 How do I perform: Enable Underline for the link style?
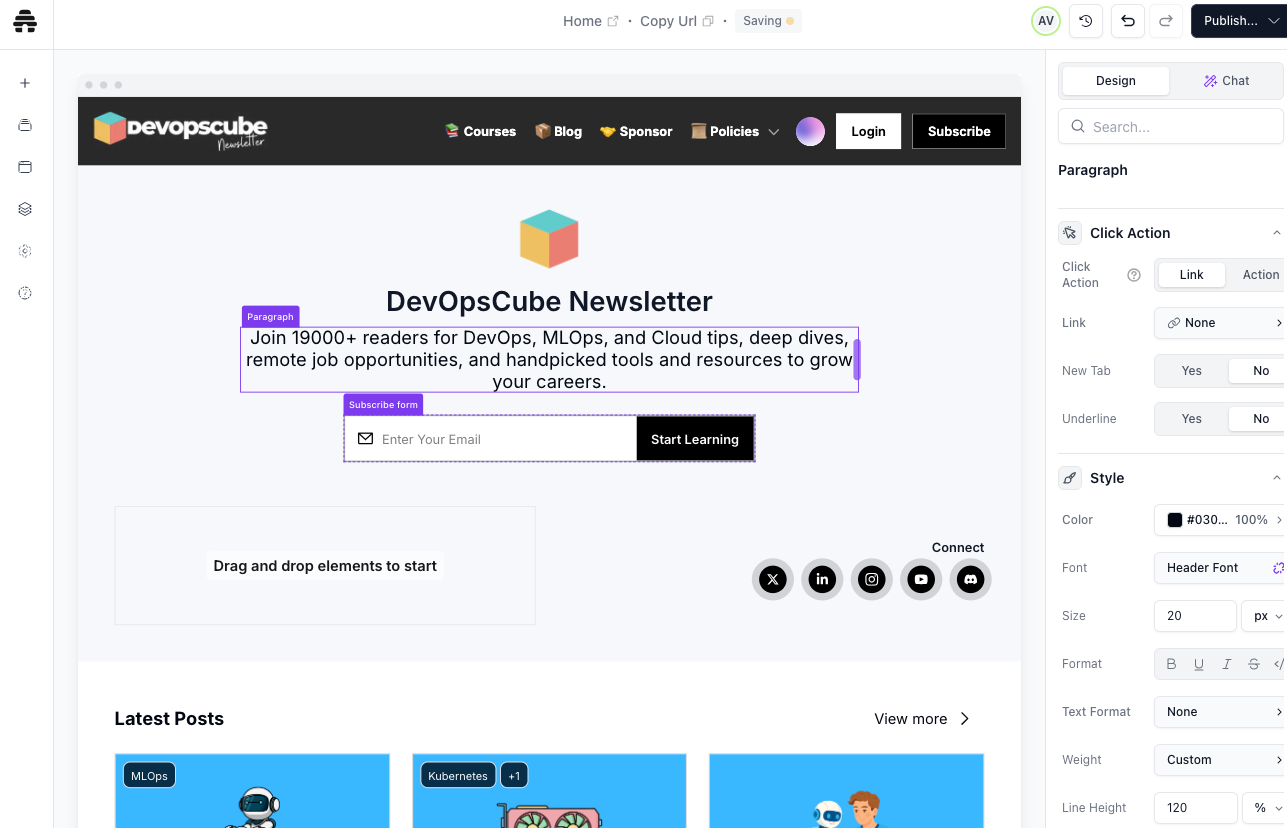[x=1191, y=418]
